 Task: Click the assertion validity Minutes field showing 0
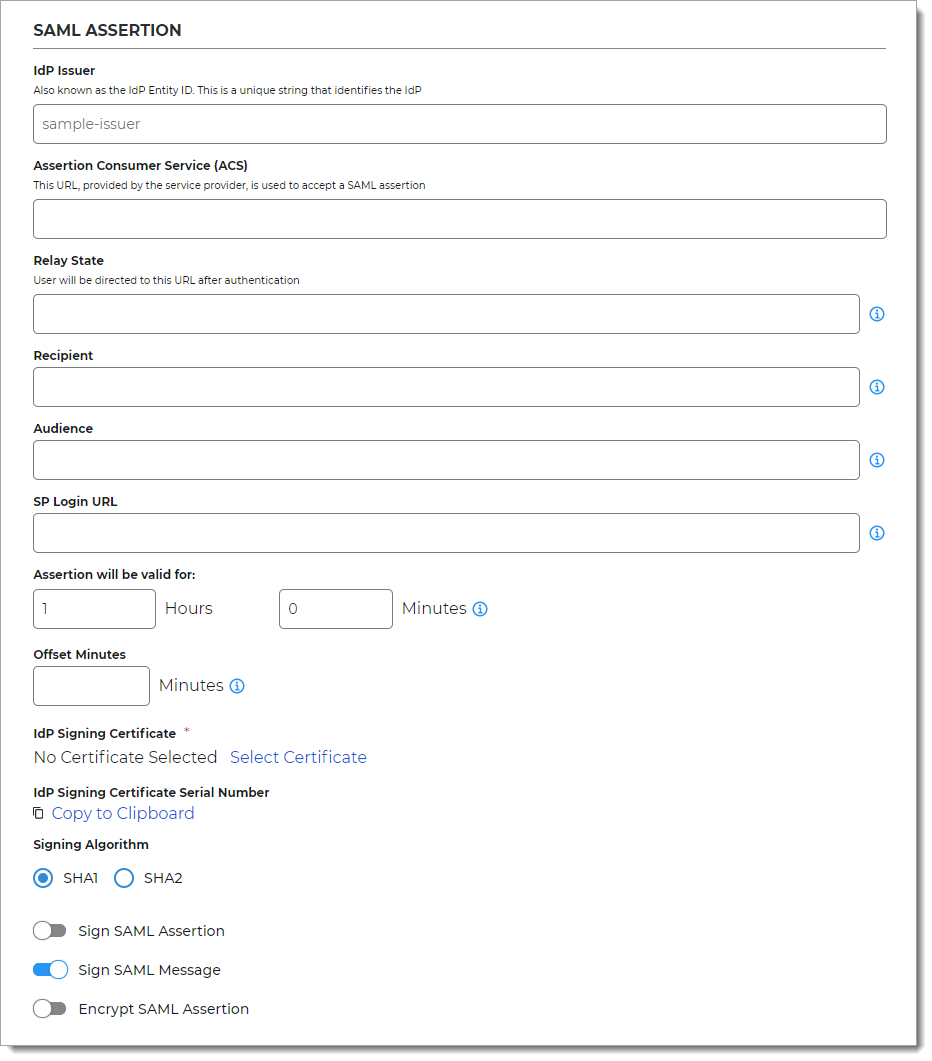[335, 608]
